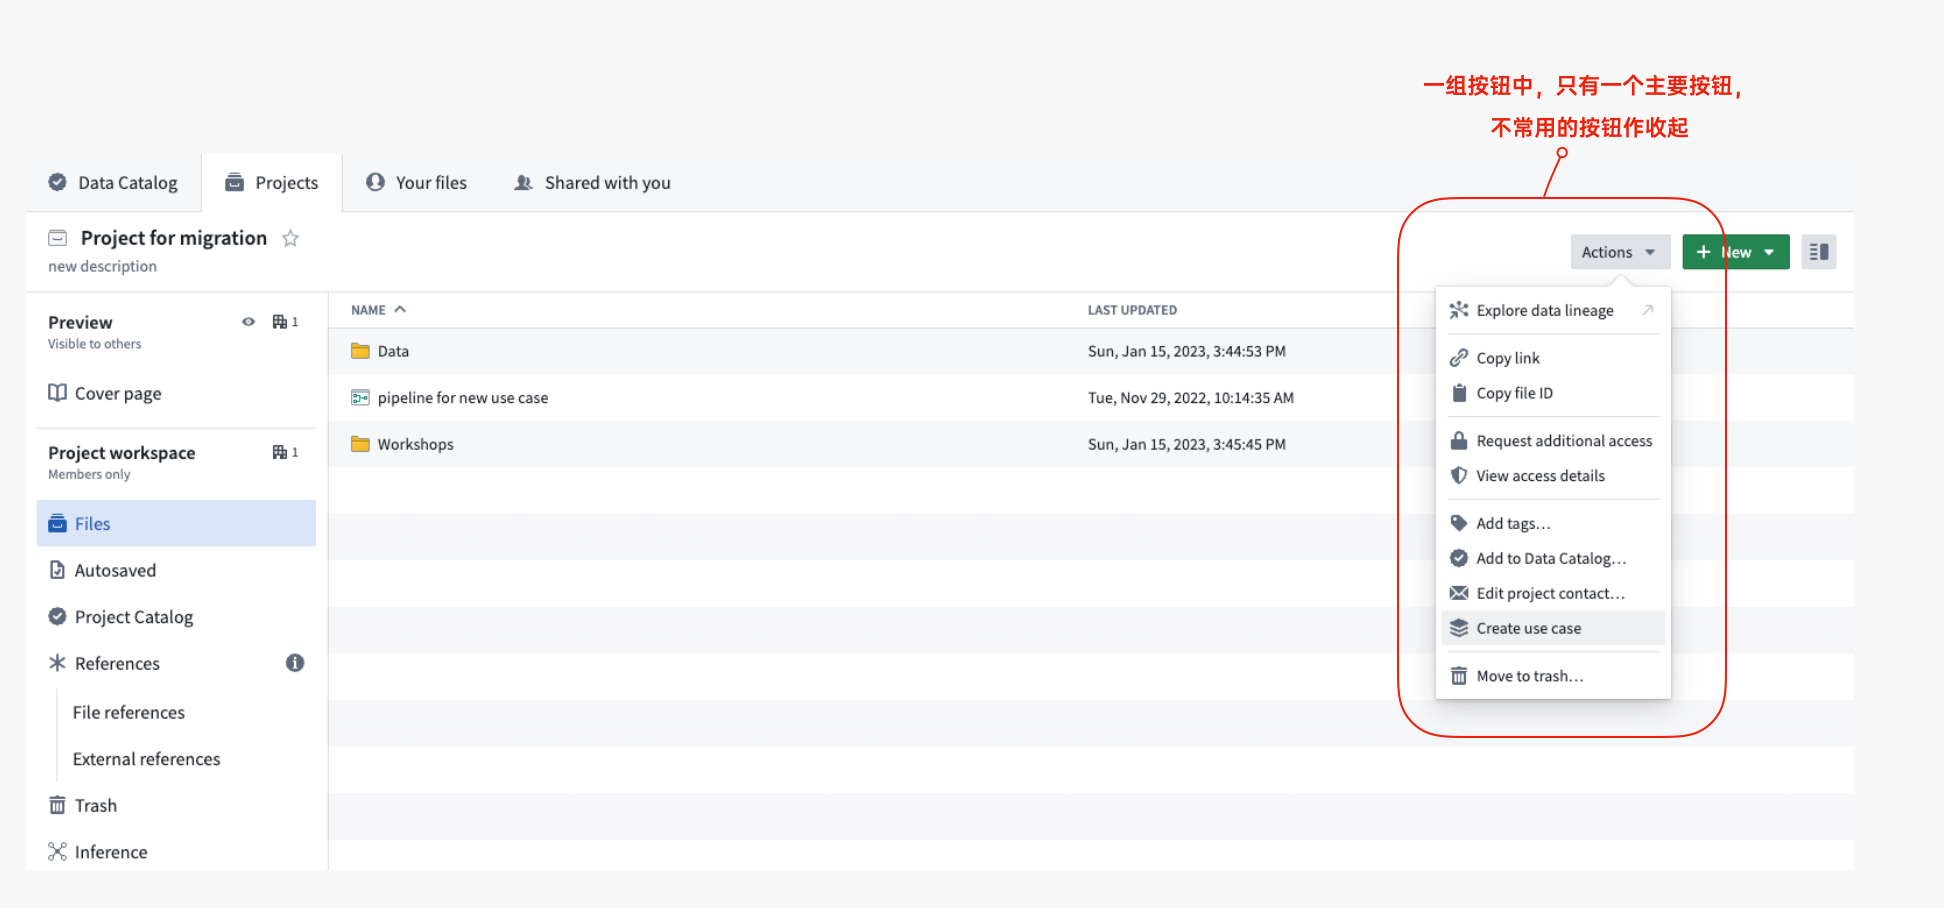Click the new description text field

[103, 266]
